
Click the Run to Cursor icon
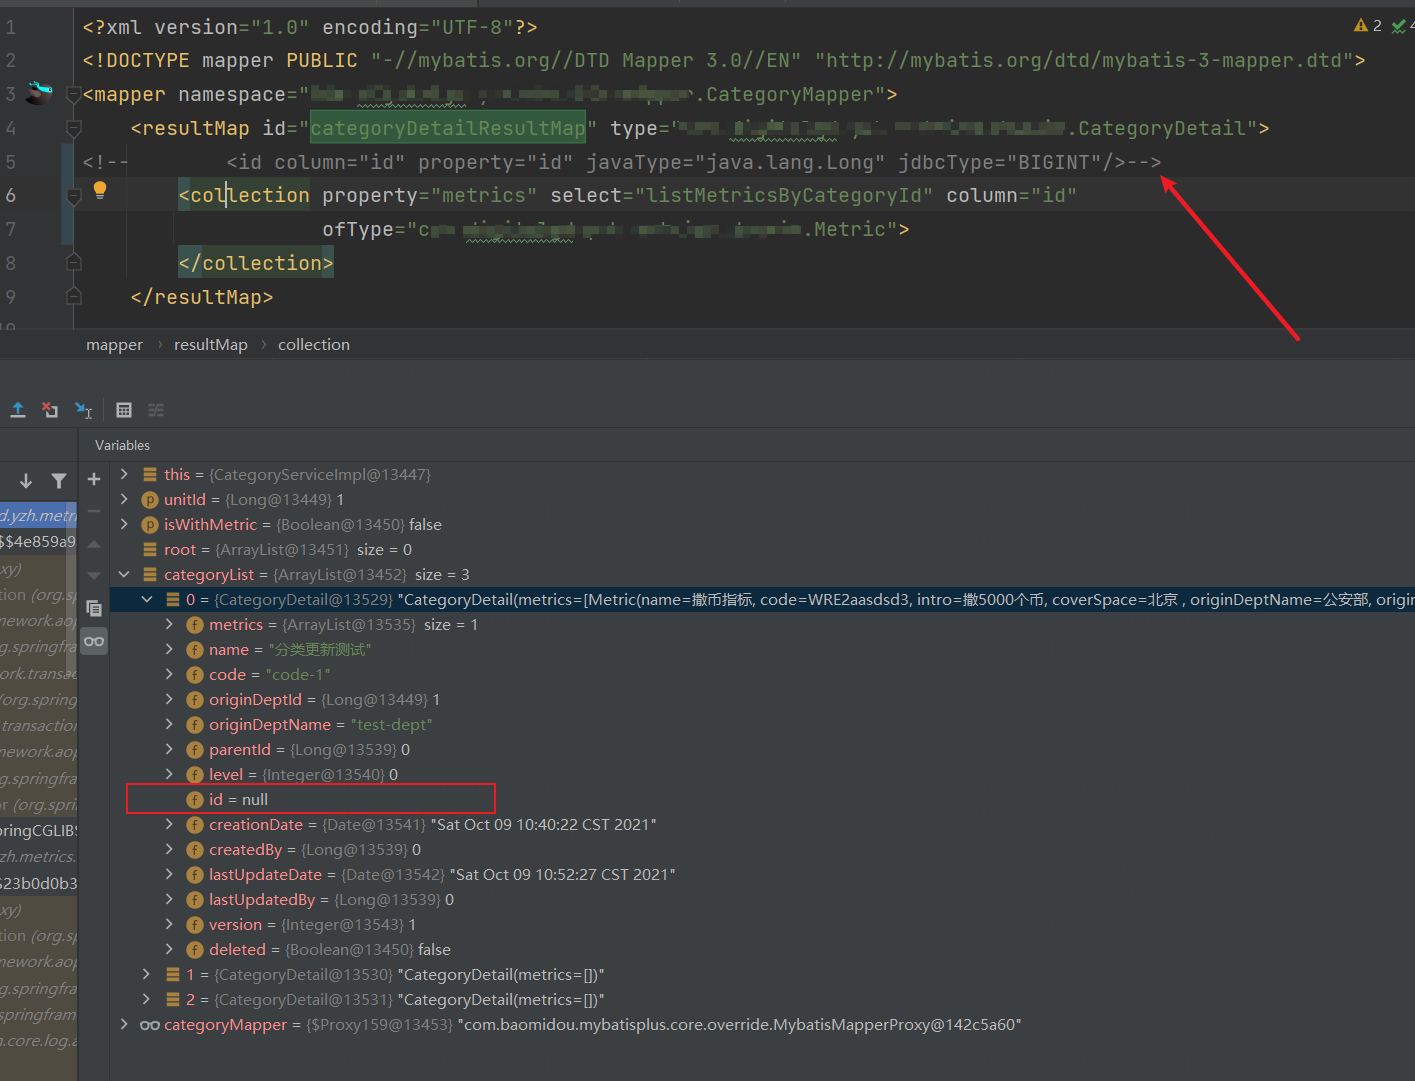tap(84, 410)
